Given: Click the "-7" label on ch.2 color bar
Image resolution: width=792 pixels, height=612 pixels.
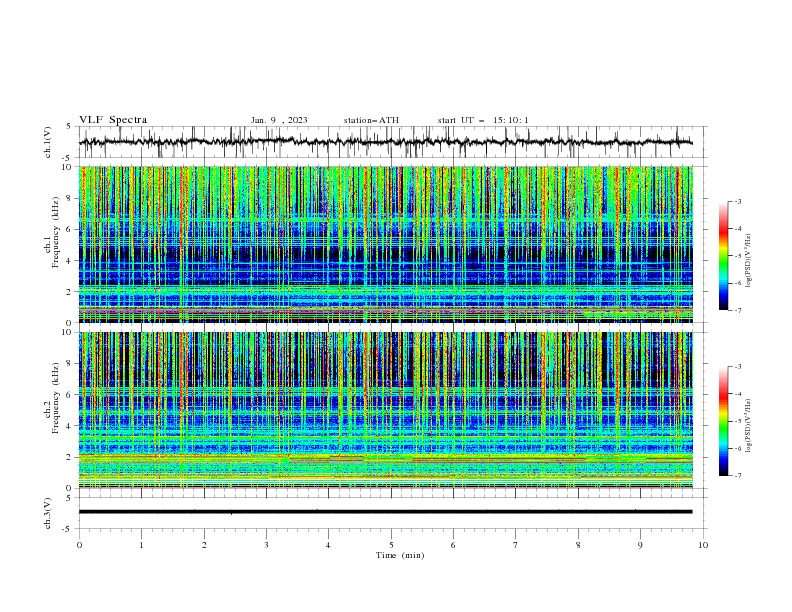Looking at the screenshot, I should coord(738,476).
